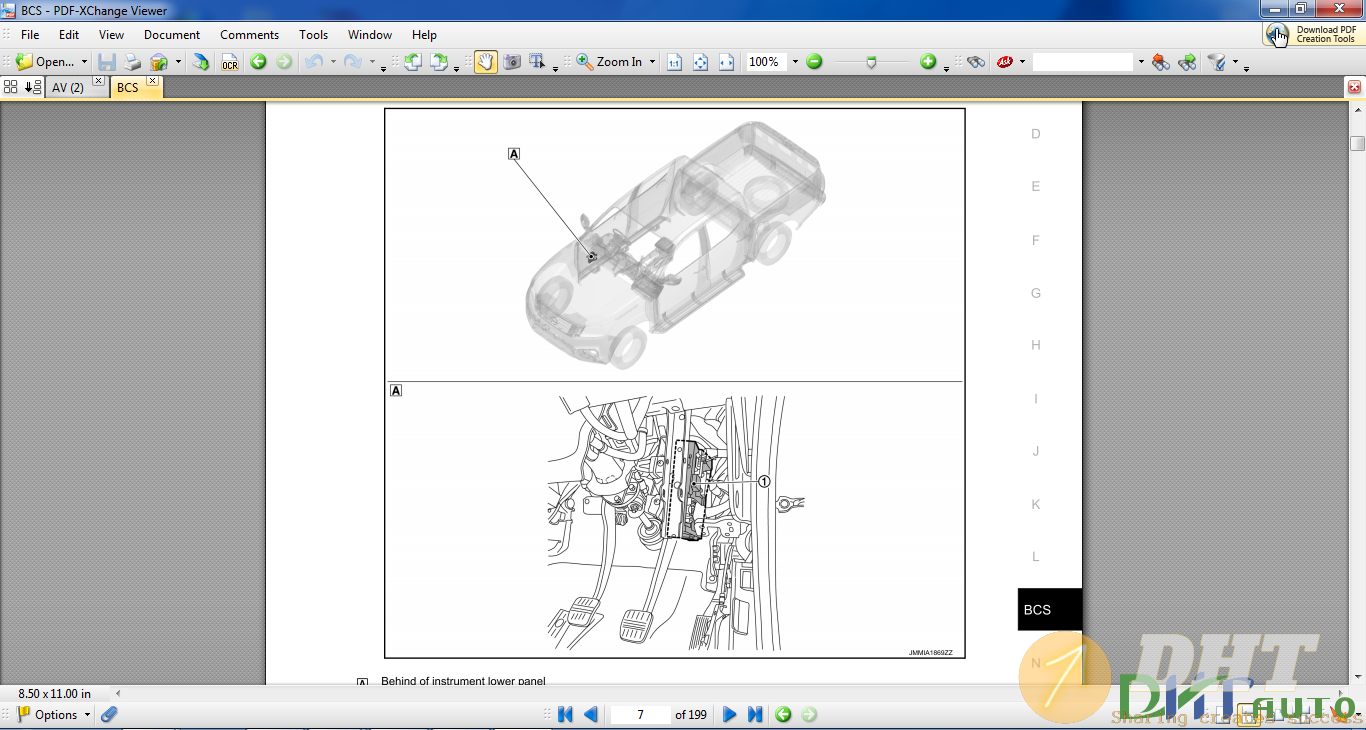Redo the last action

click(352, 62)
